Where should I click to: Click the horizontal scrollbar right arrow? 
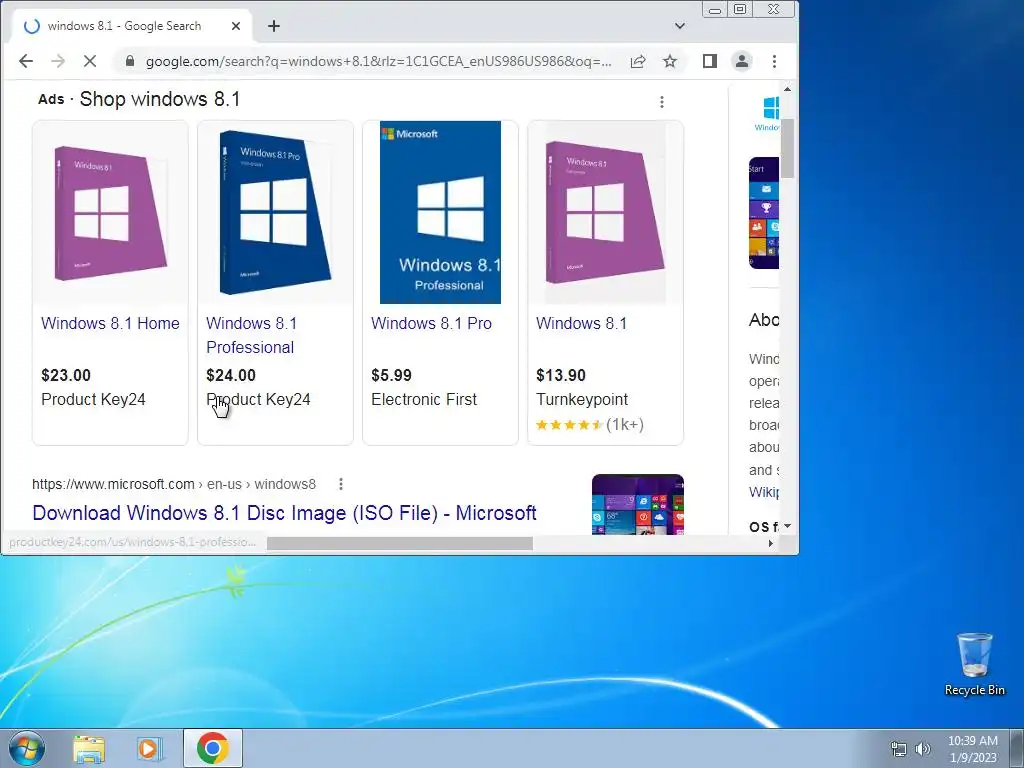[x=771, y=543]
